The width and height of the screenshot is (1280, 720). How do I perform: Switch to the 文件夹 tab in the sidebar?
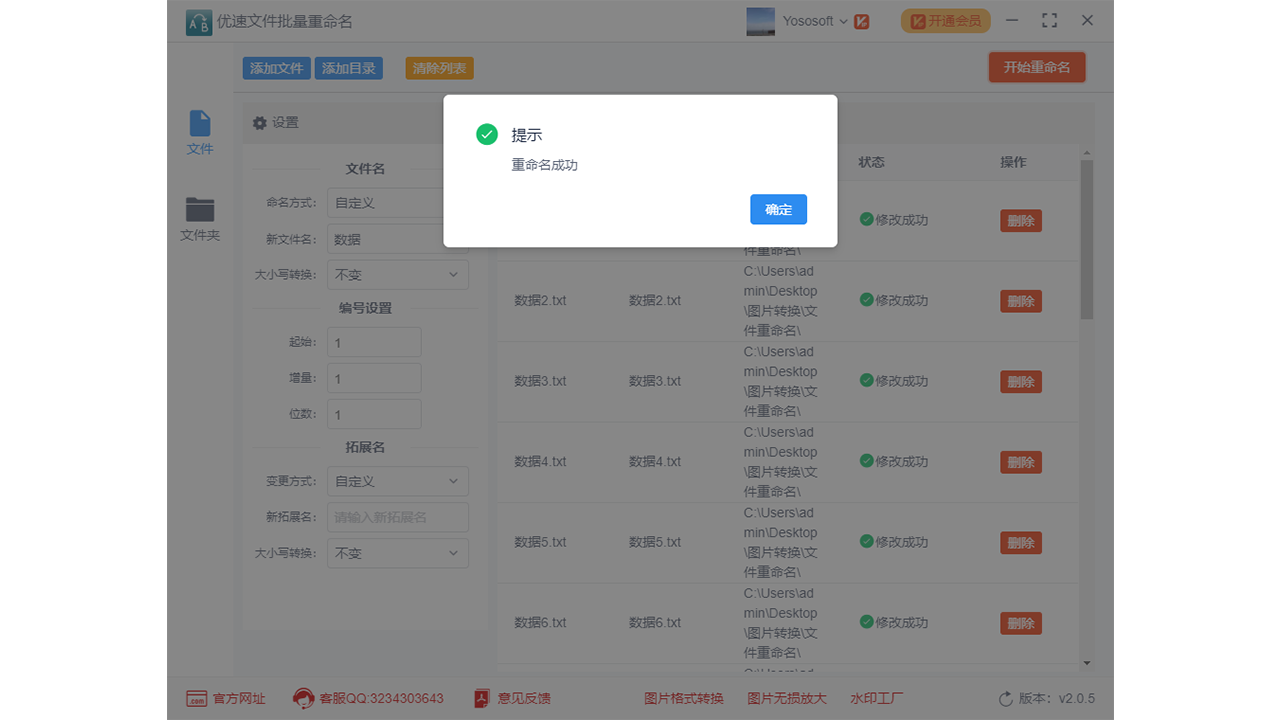coord(200,218)
